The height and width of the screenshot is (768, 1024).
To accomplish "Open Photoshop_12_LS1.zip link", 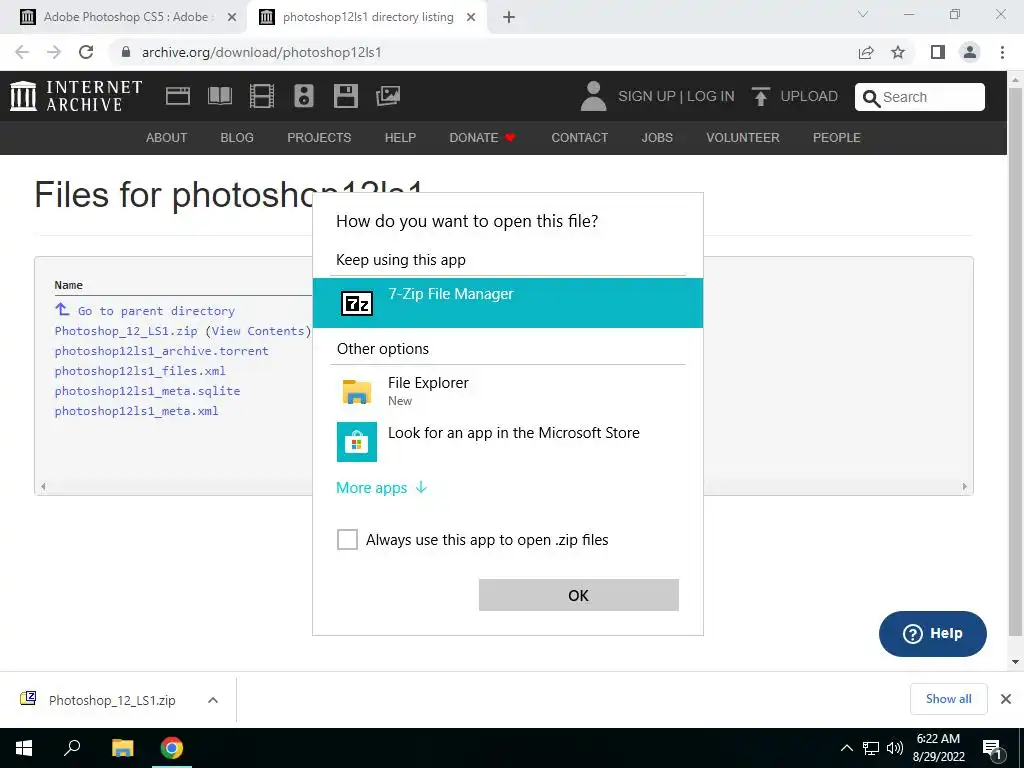I will click(x=126, y=331).
